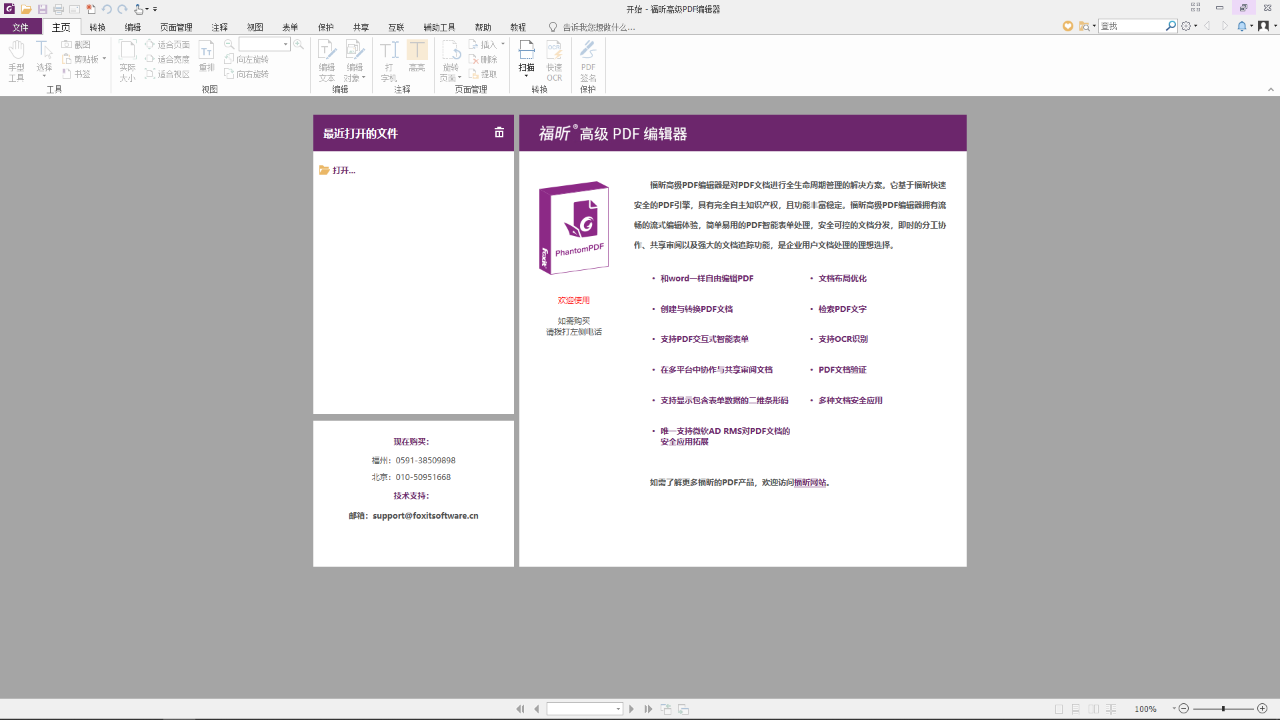Go to first page in status bar
1280x720 pixels.
point(520,709)
